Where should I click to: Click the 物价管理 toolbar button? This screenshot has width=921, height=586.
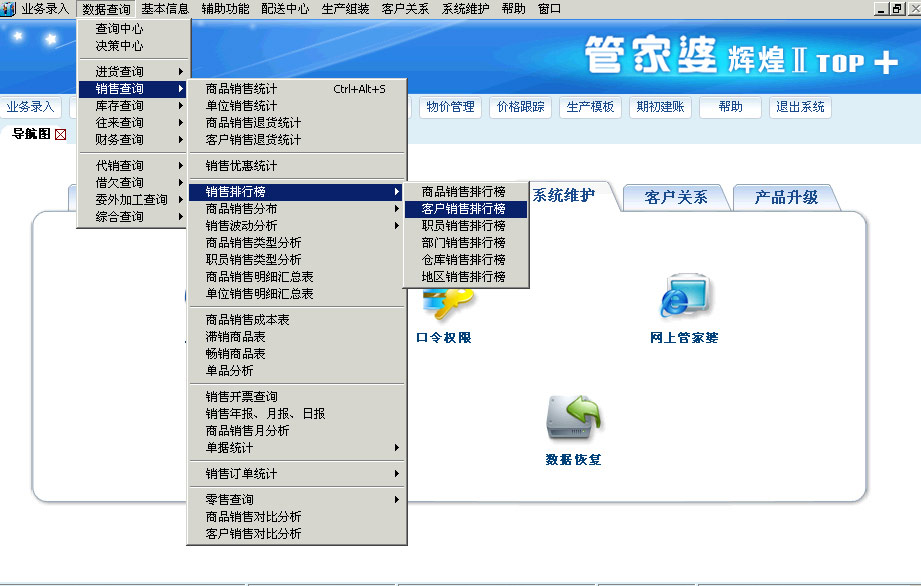point(451,107)
